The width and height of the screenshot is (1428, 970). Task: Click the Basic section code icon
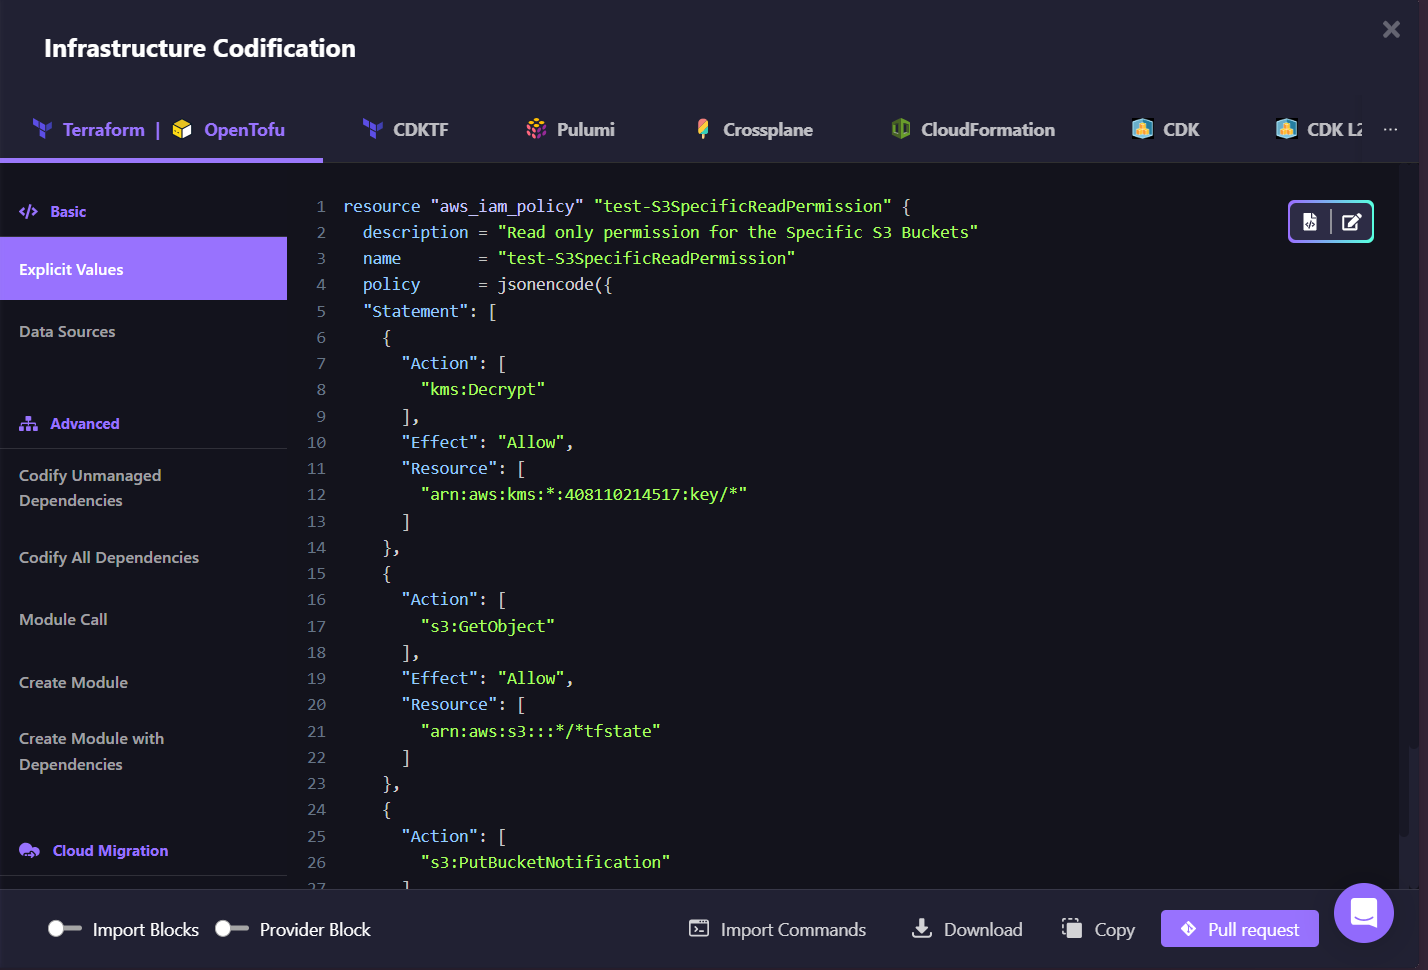28,211
